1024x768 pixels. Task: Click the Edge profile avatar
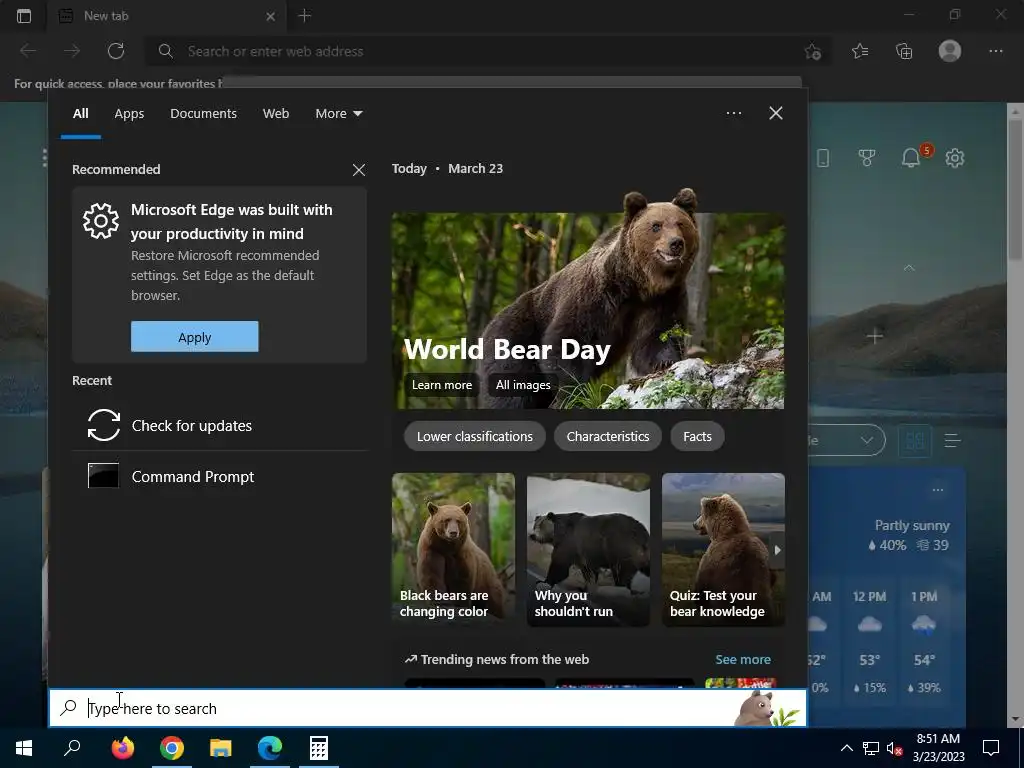tap(950, 51)
